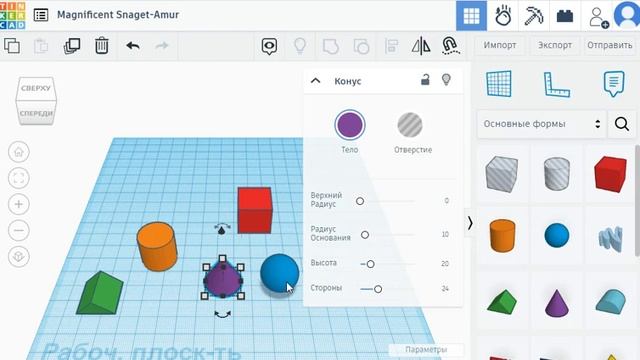This screenshot has height=360, width=640.
Task: Edit the Стороны value 24
Action: click(445, 289)
